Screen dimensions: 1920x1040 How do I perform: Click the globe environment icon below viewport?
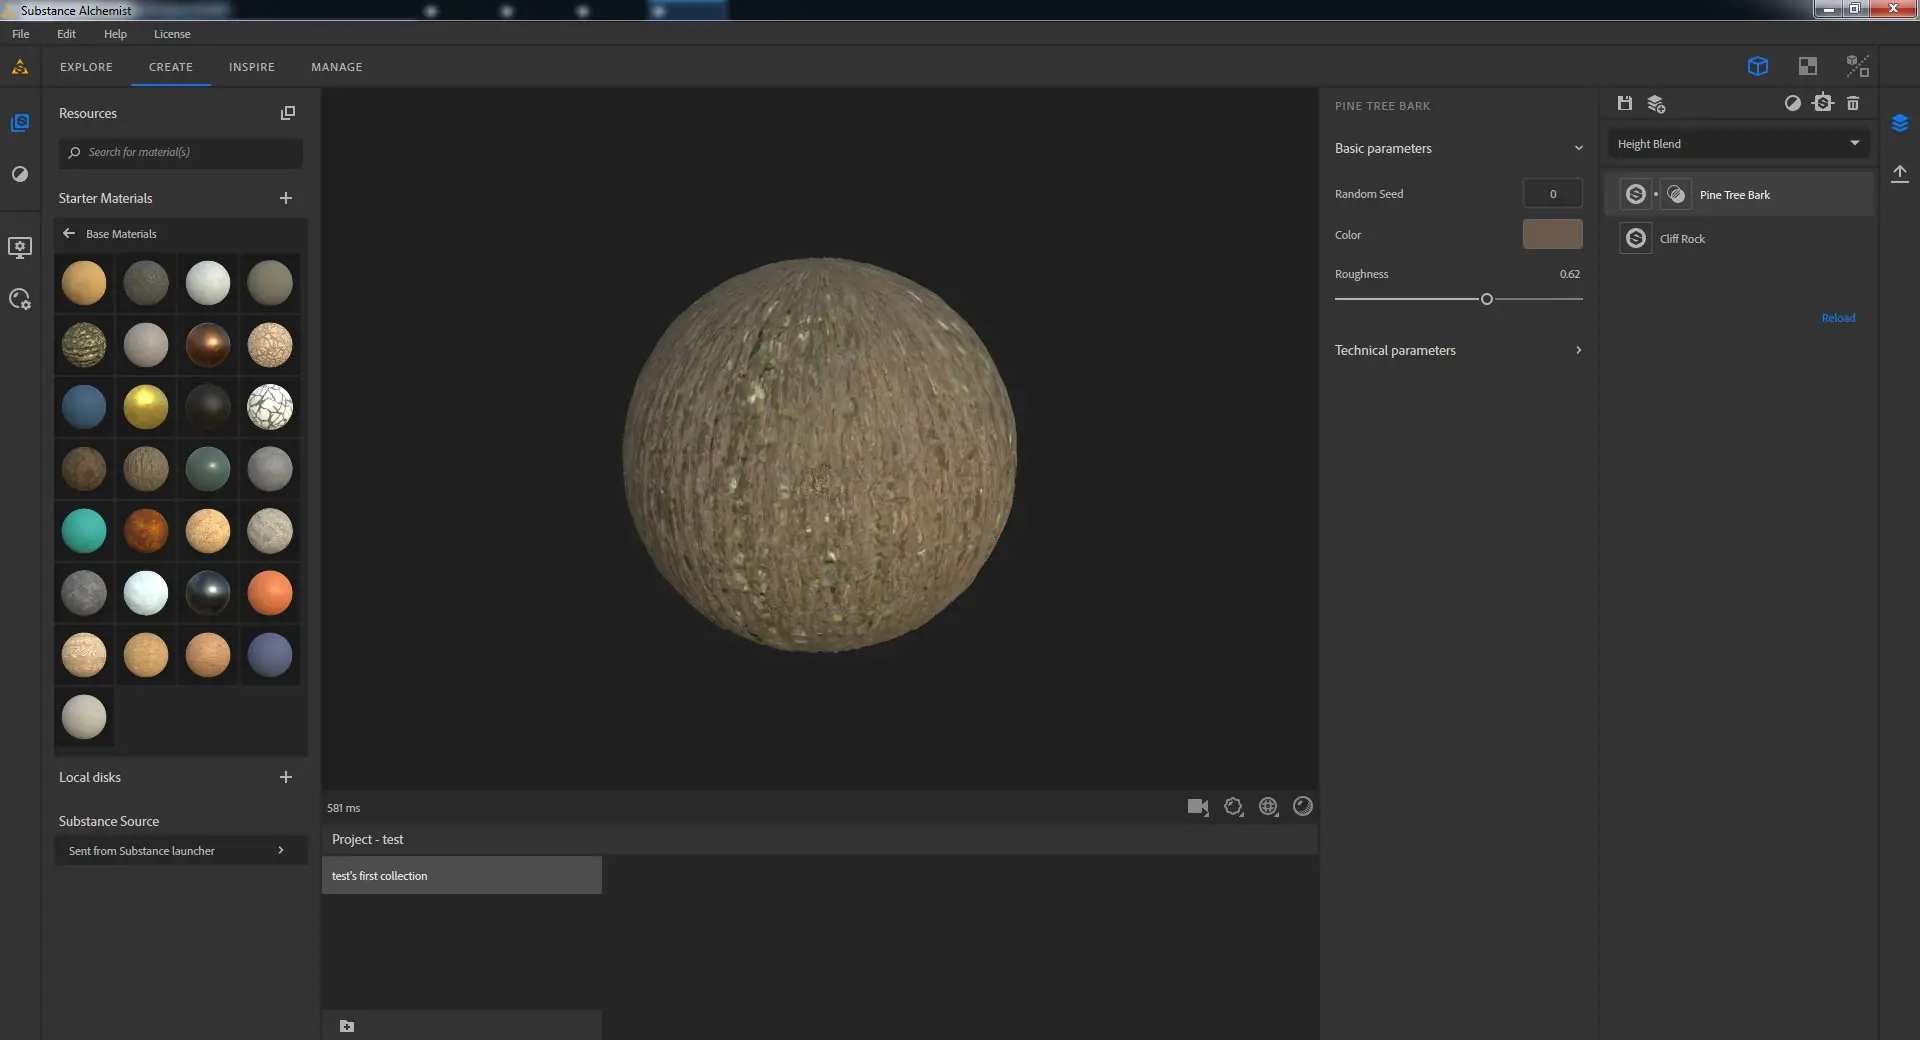coord(1268,807)
